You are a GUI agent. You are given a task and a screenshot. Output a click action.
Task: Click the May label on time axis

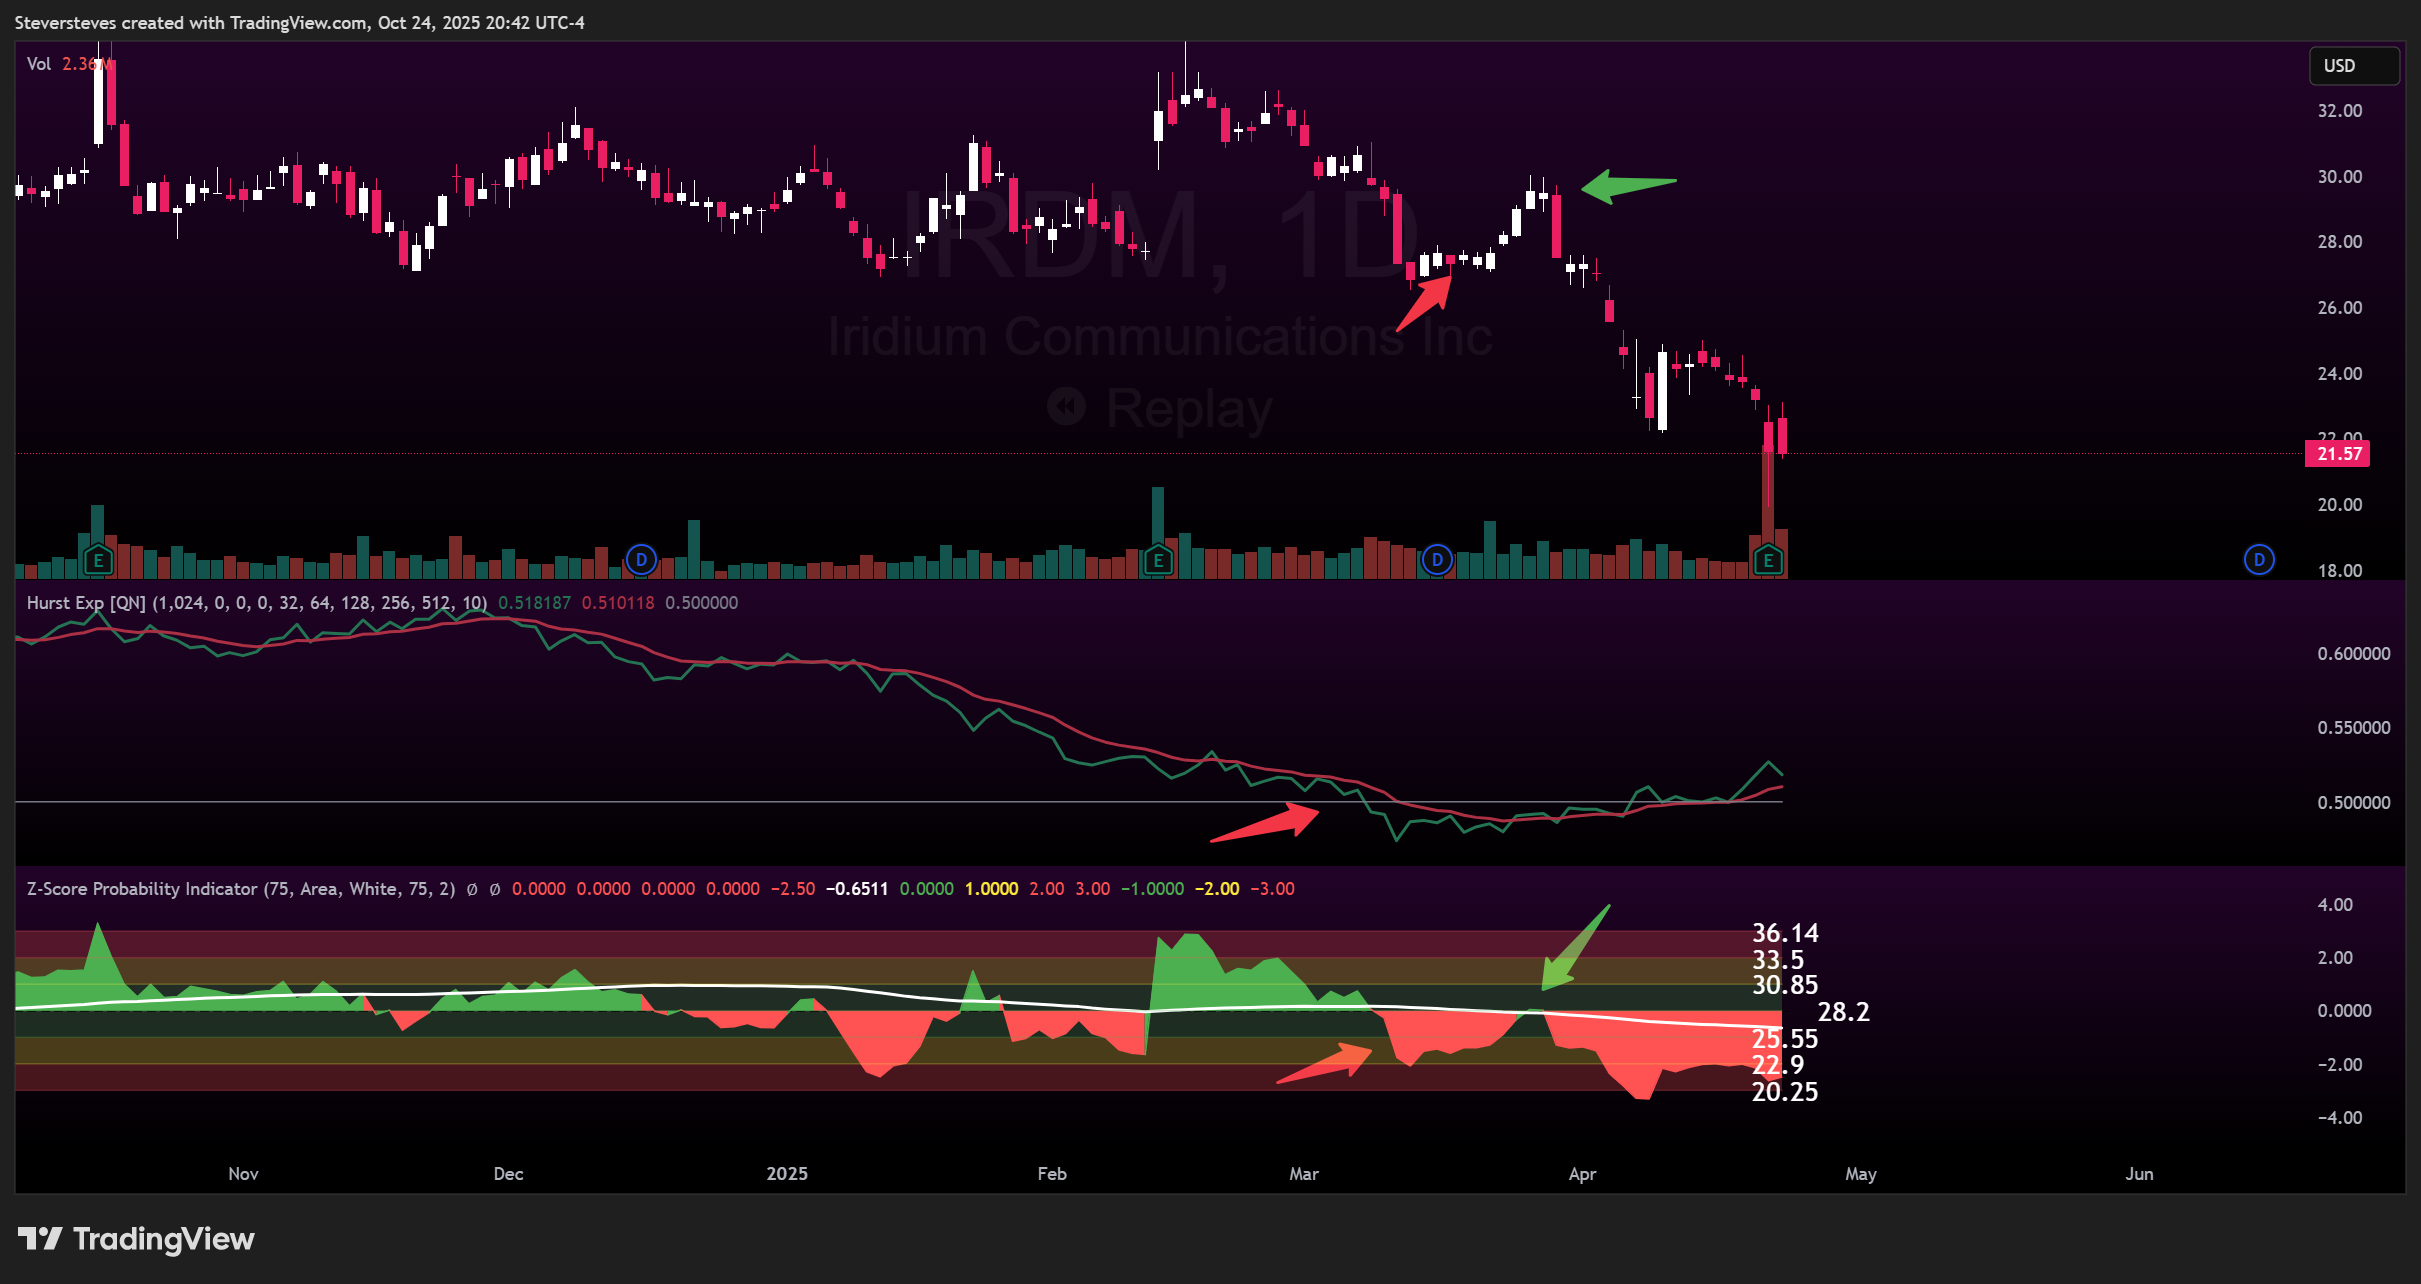tap(1861, 1174)
